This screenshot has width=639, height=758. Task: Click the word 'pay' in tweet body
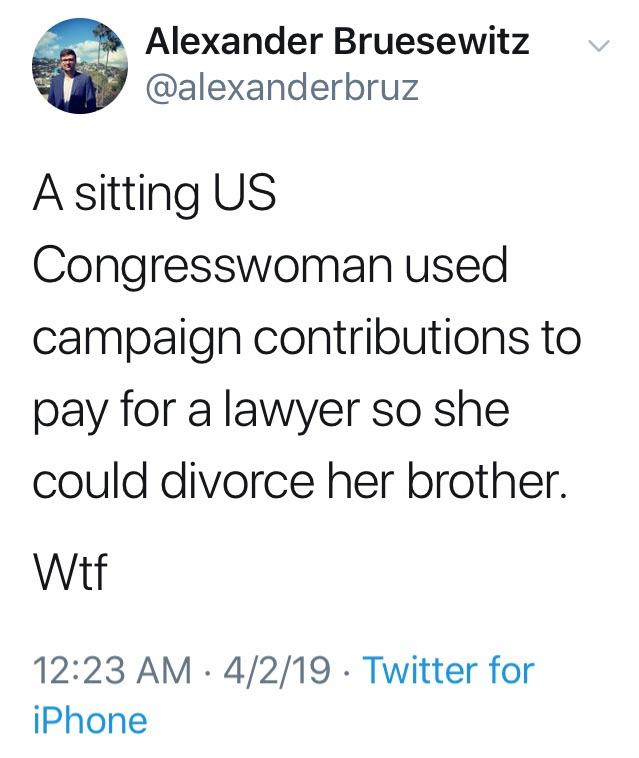click(69, 412)
